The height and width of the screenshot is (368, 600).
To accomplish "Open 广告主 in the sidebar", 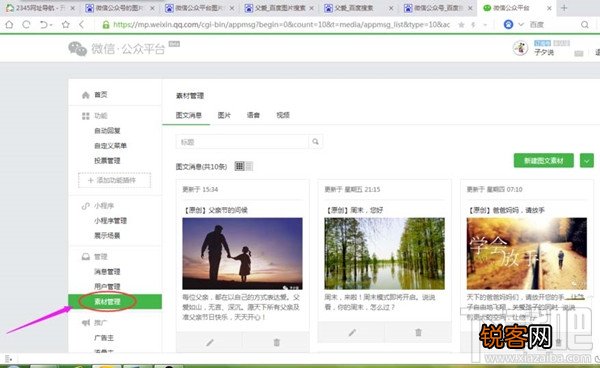I will click(x=104, y=338).
